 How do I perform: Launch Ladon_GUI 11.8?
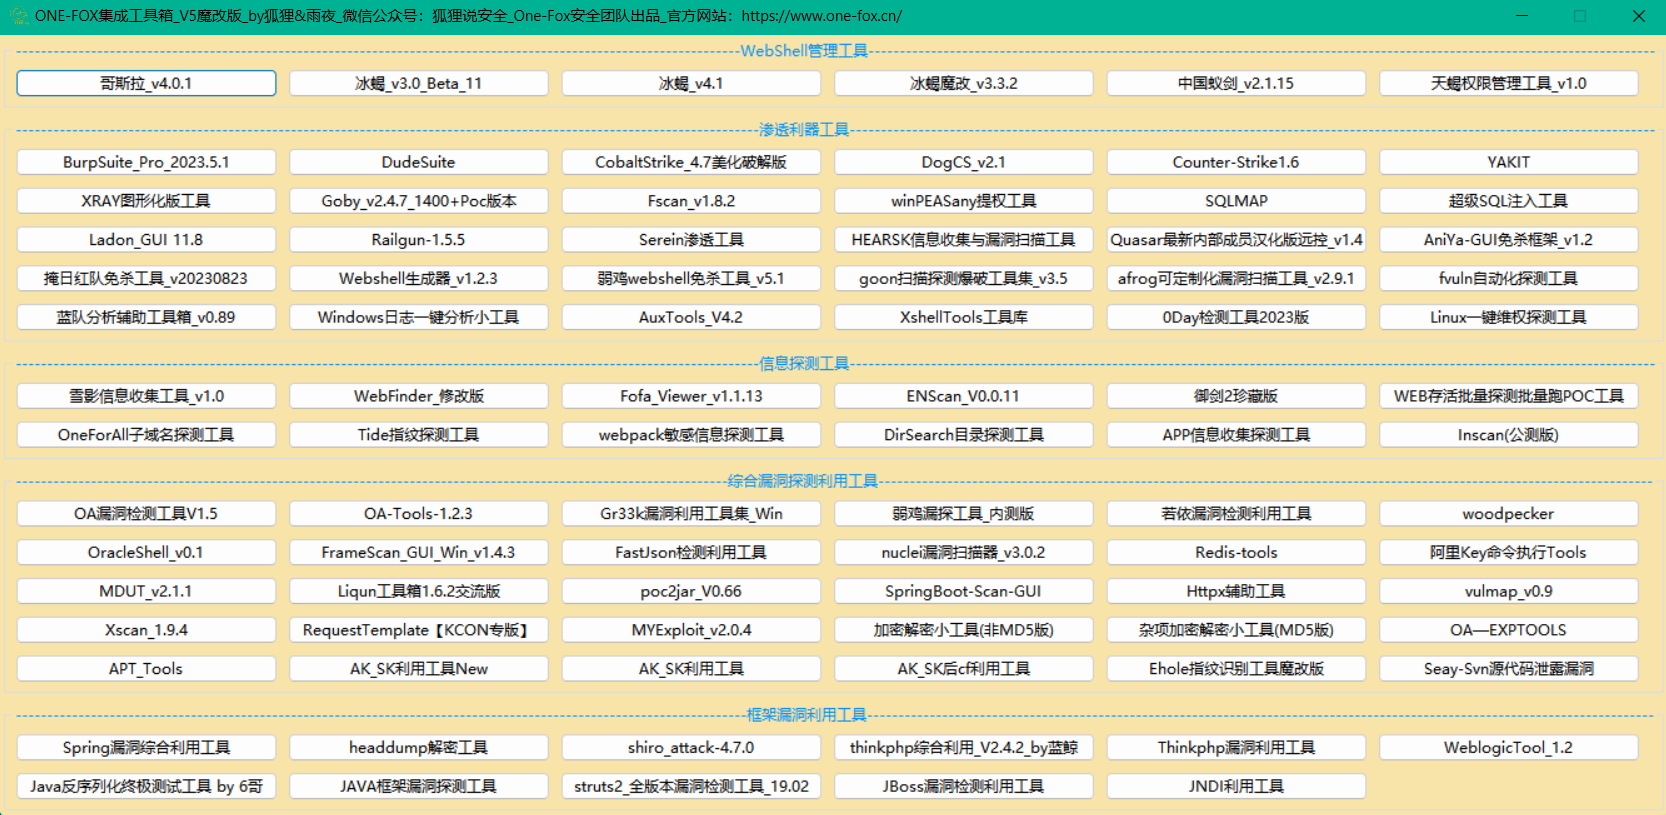146,240
